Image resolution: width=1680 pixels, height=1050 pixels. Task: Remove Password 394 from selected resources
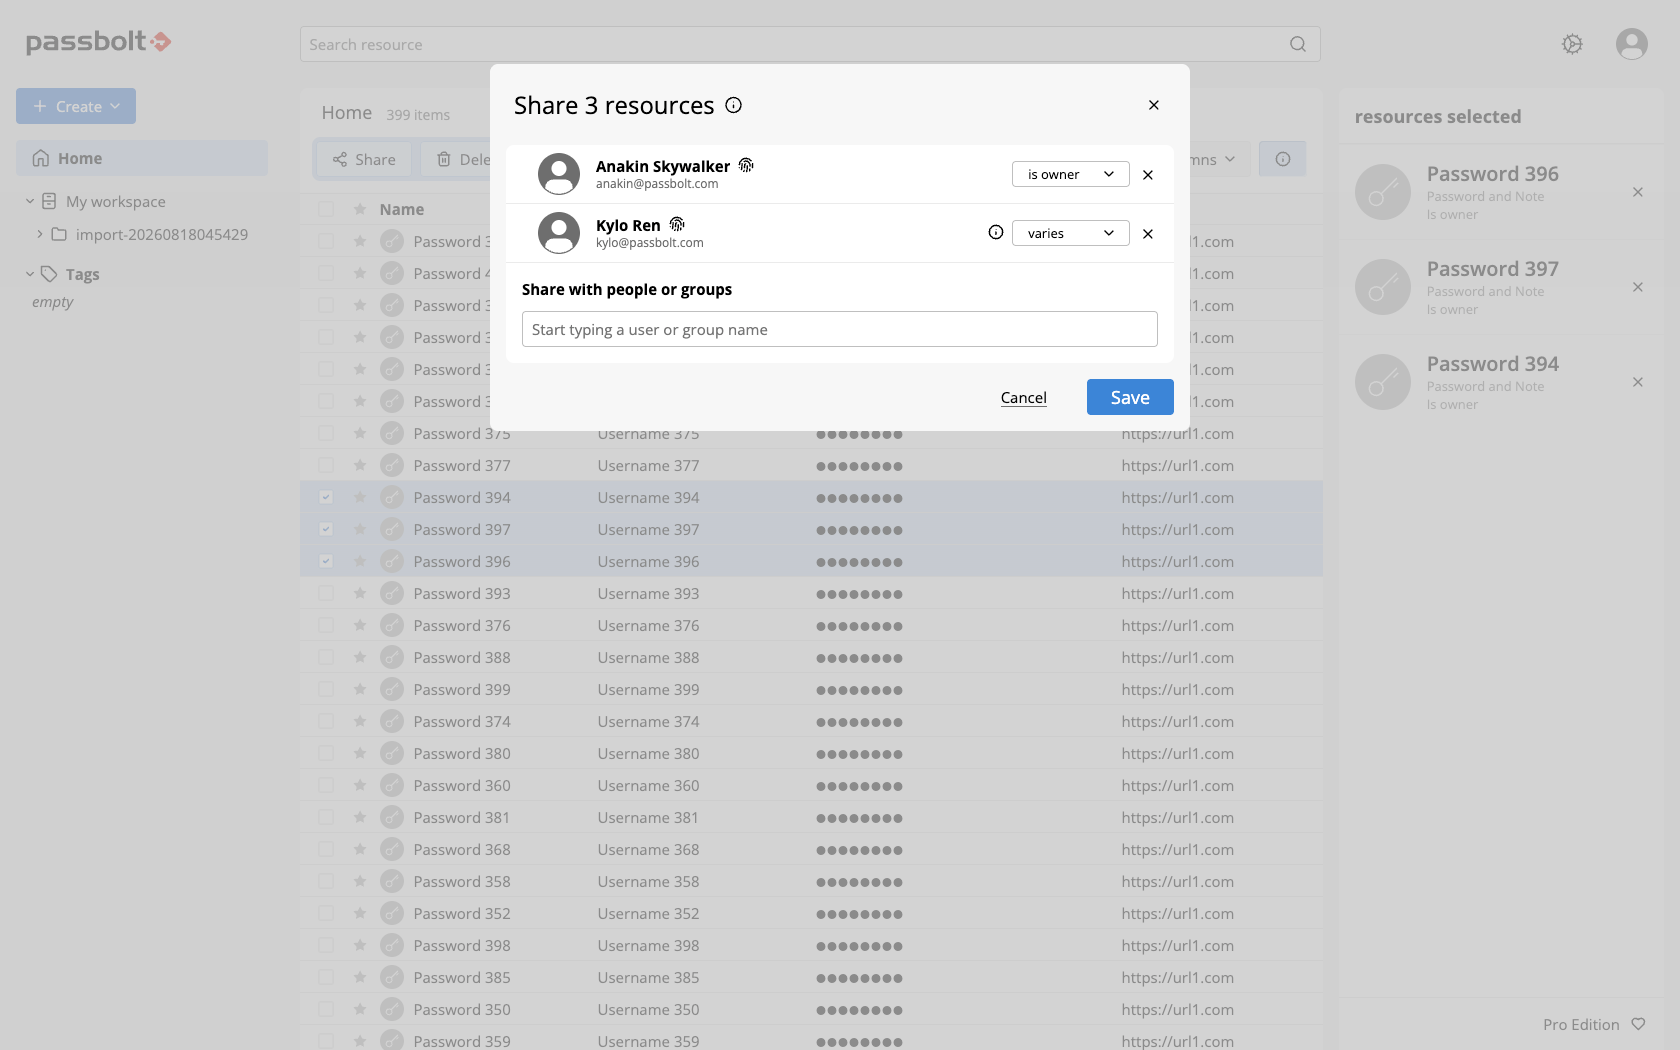tap(1638, 382)
